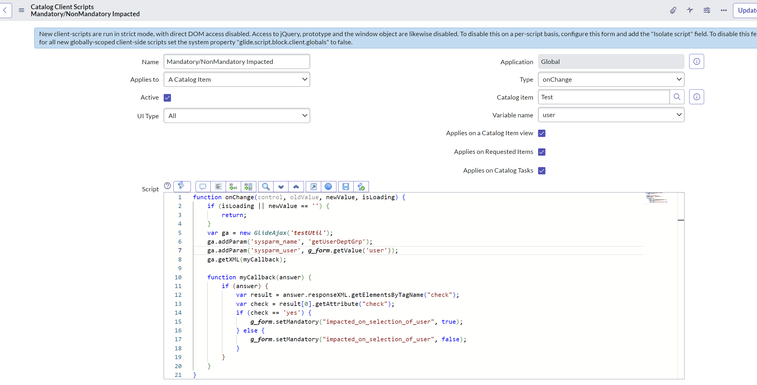The width and height of the screenshot is (757, 385).
Task: Open script editor help blue circle icon
Action: tap(328, 186)
